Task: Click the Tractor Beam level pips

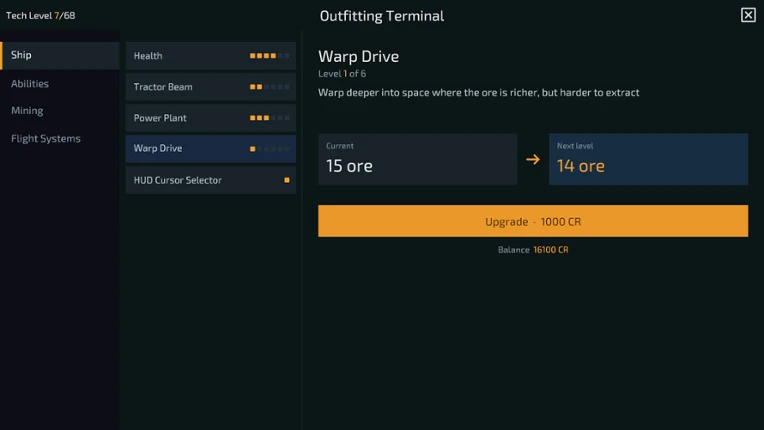Action: [269, 87]
